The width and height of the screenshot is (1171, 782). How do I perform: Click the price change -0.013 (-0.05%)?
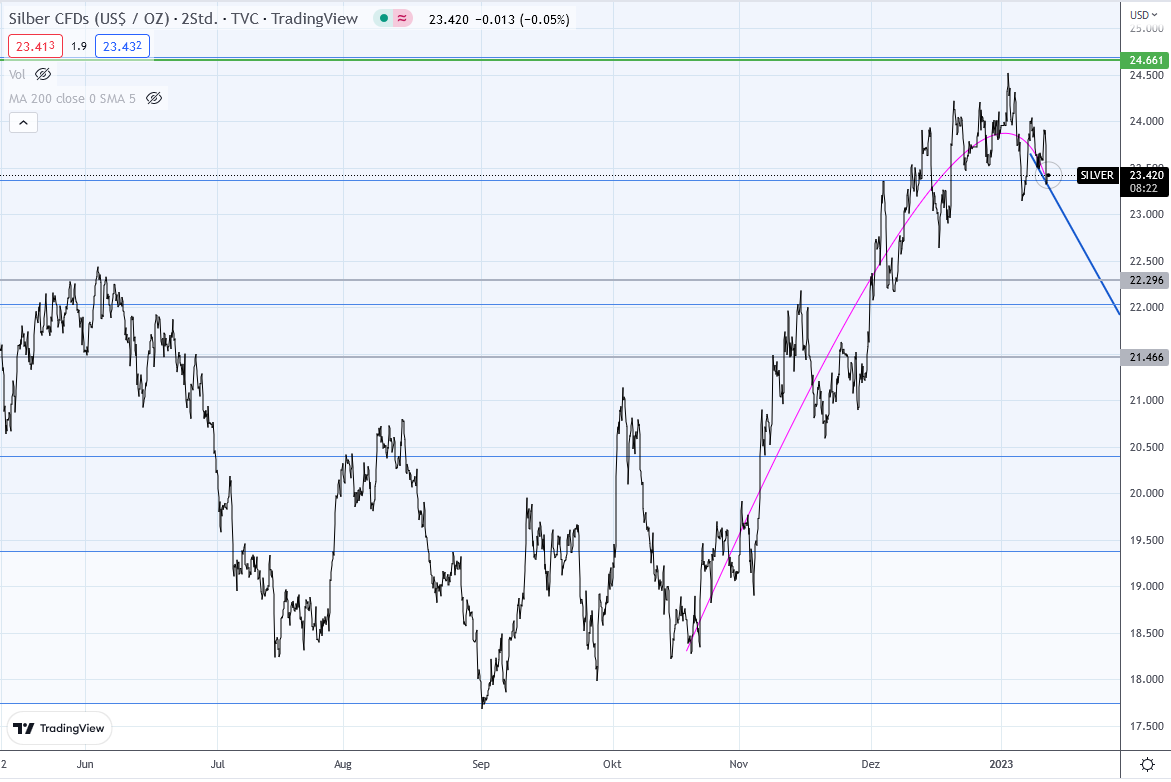pyautogui.click(x=521, y=19)
